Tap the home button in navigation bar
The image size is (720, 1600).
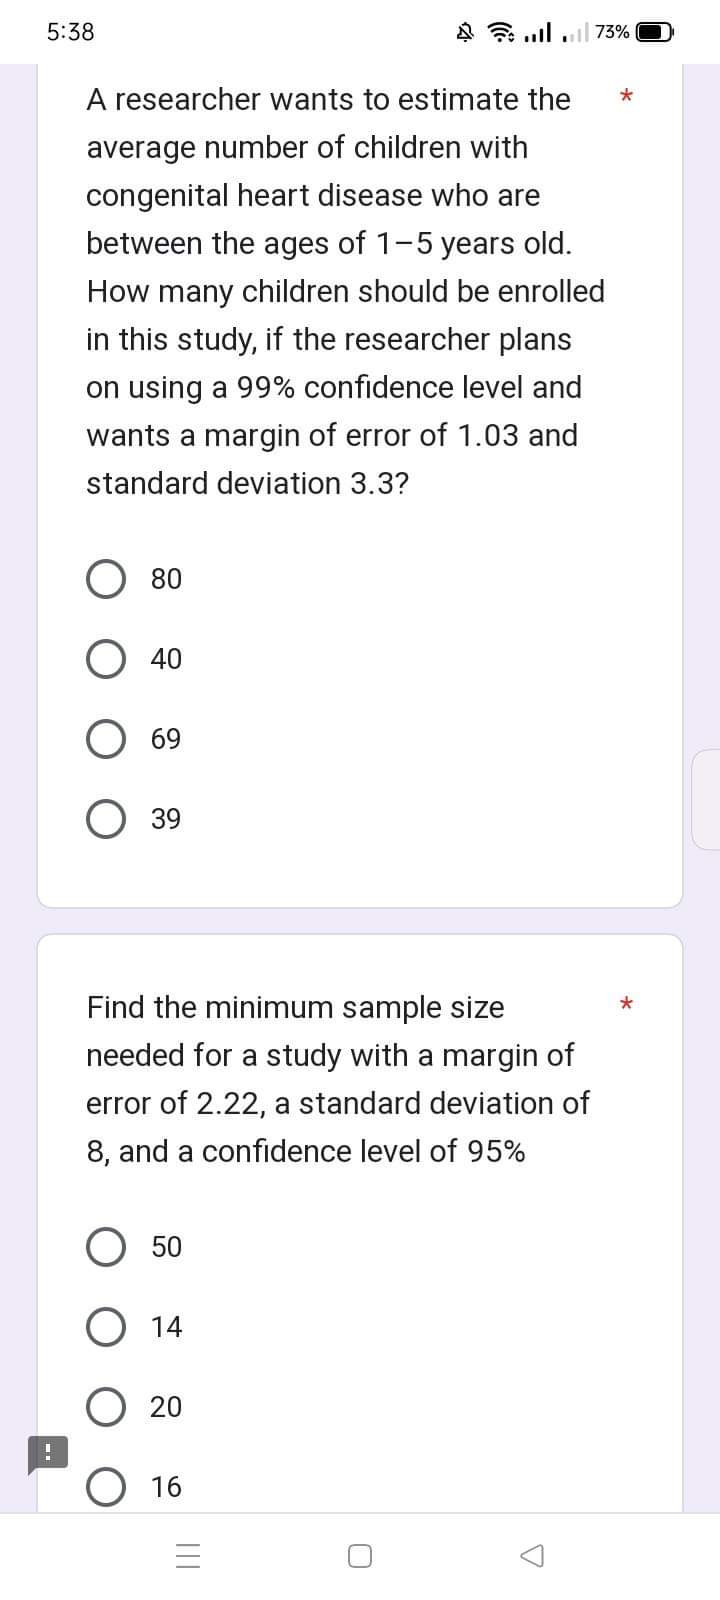click(x=360, y=1555)
